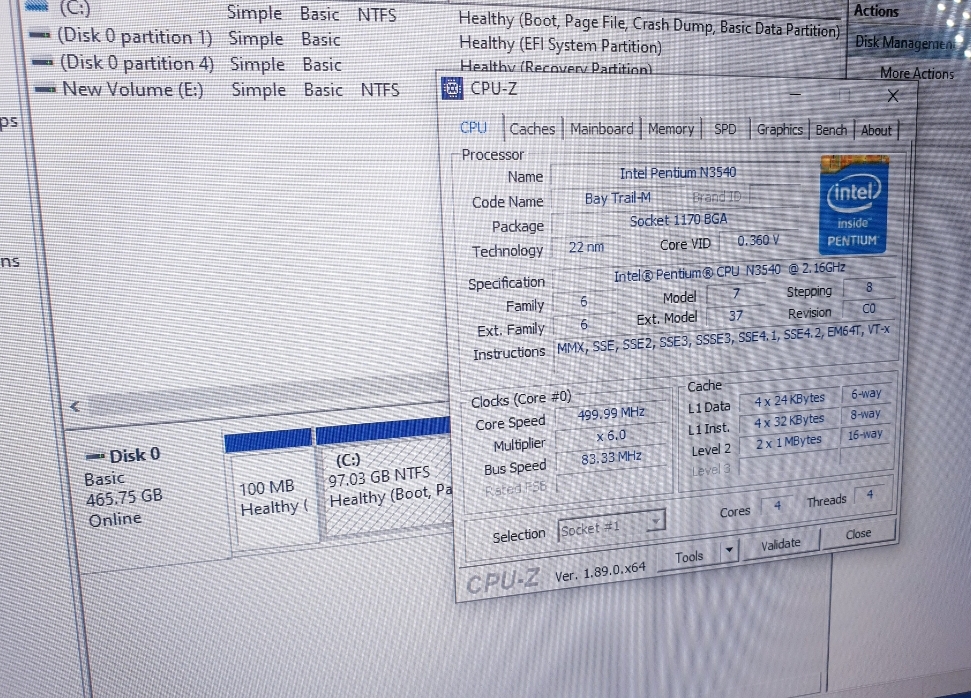This screenshot has width=971, height=698.
Task: Click the Disk 0 partition 1 volume icon
Action: point(42,37)
